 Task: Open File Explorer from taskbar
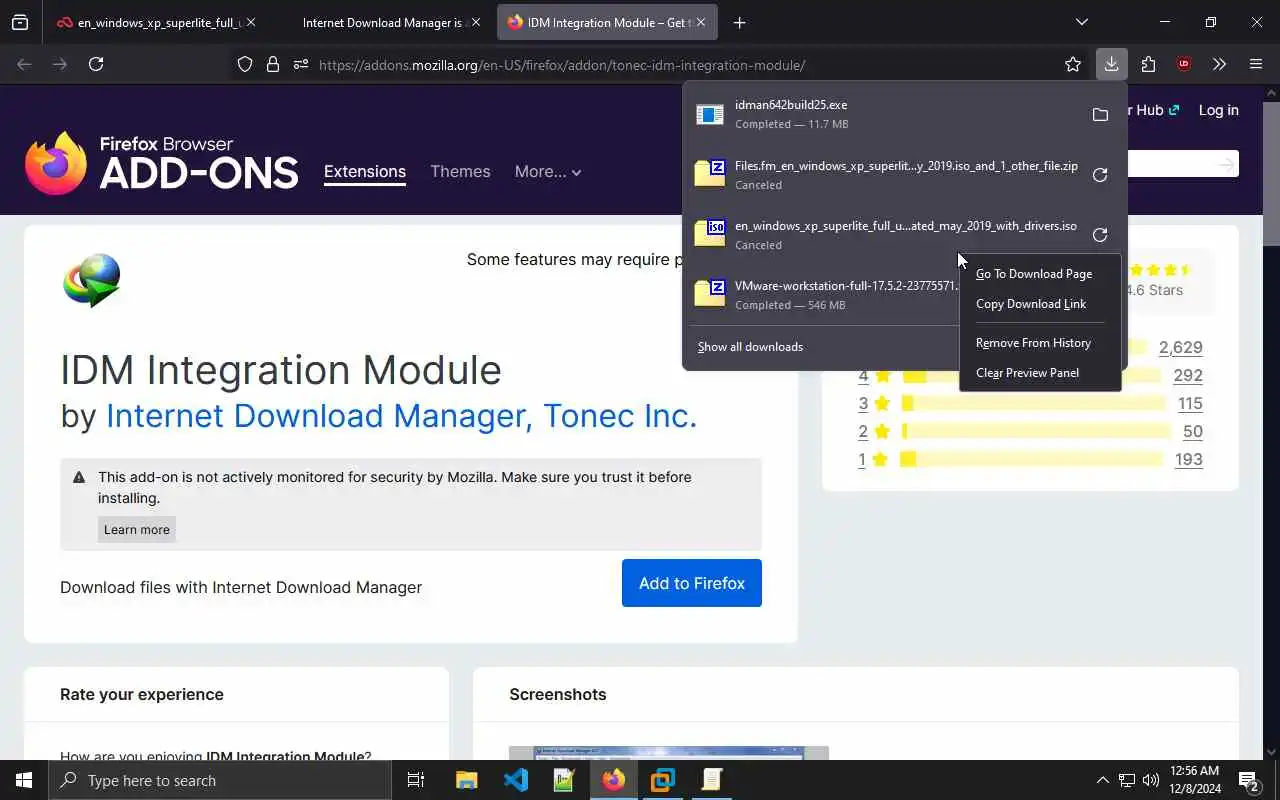(466, 780)
